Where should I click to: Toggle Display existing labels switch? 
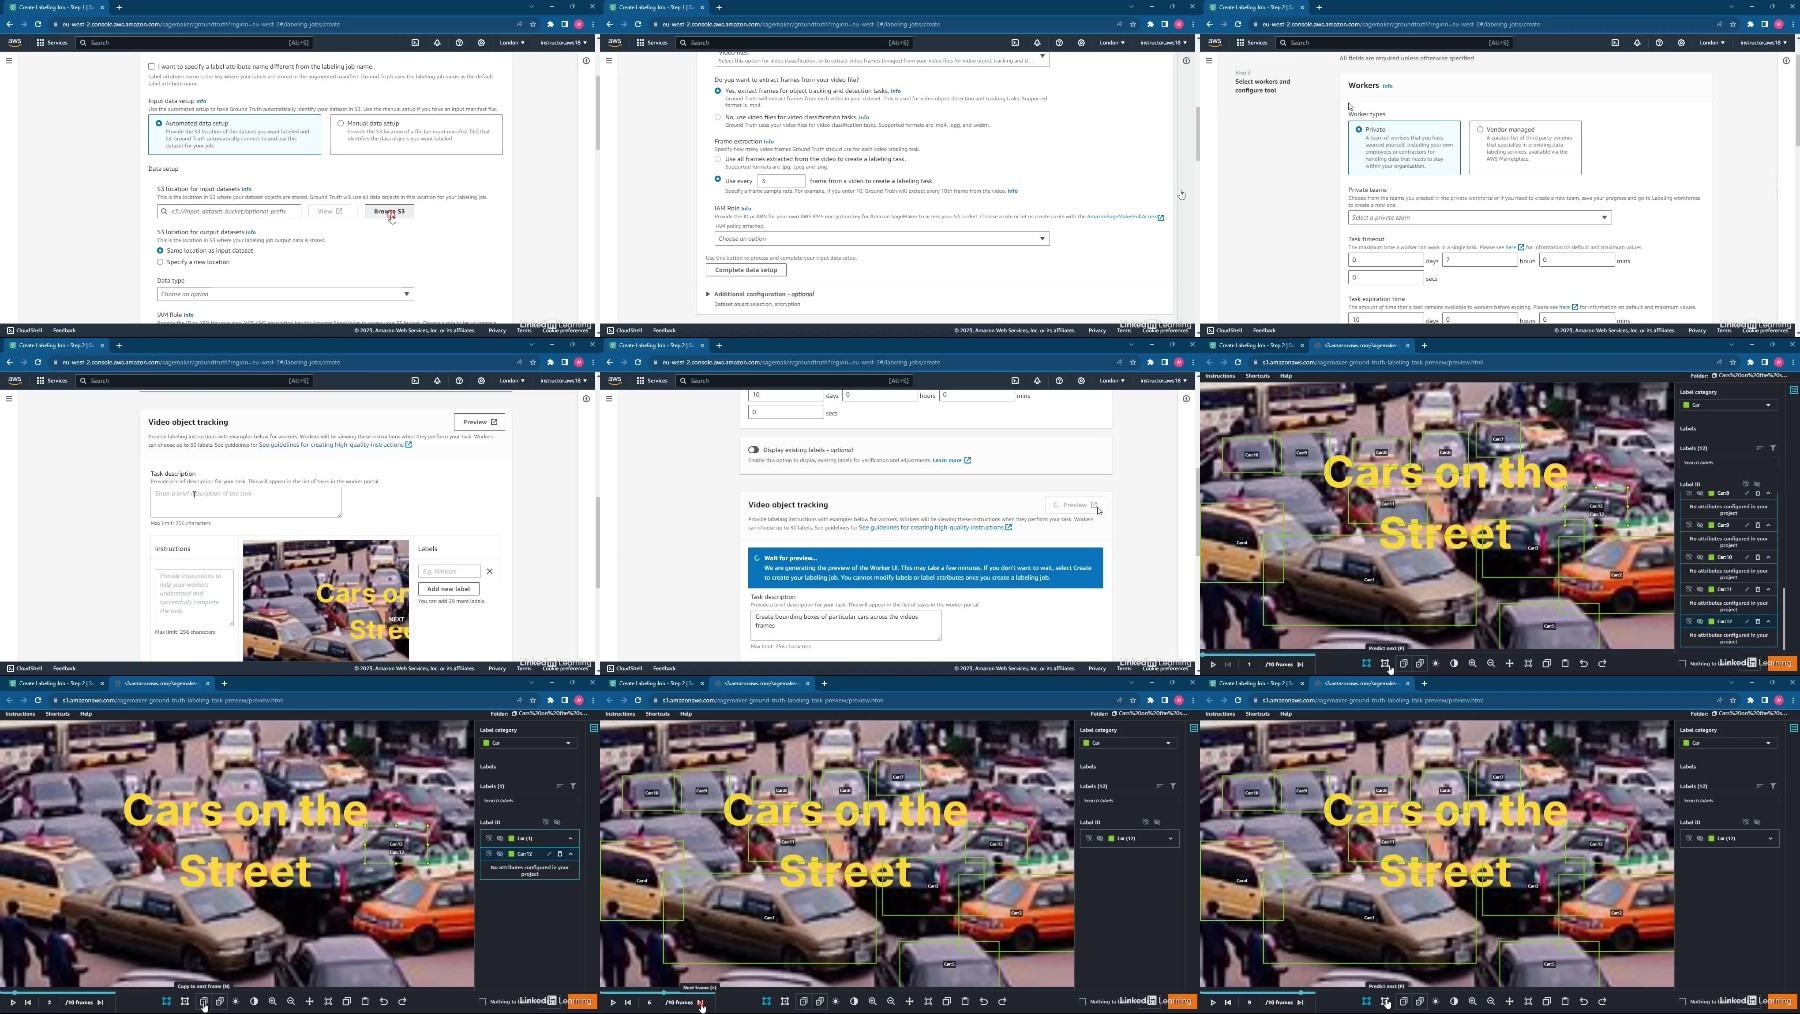tap(753, 449)
